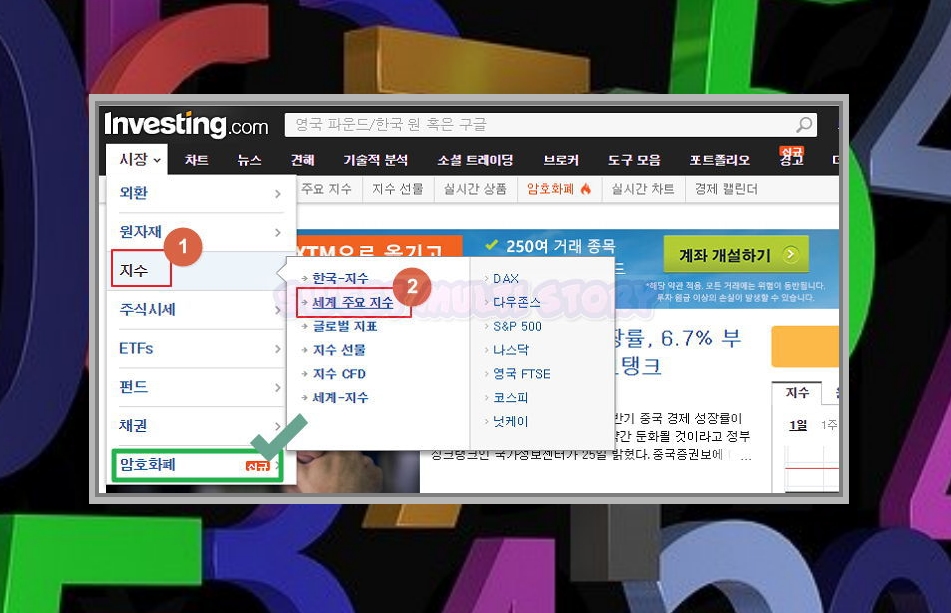Screen dimensions: 951x613
Task: Select 외환 in the market menu
Action: pos(133,193)
